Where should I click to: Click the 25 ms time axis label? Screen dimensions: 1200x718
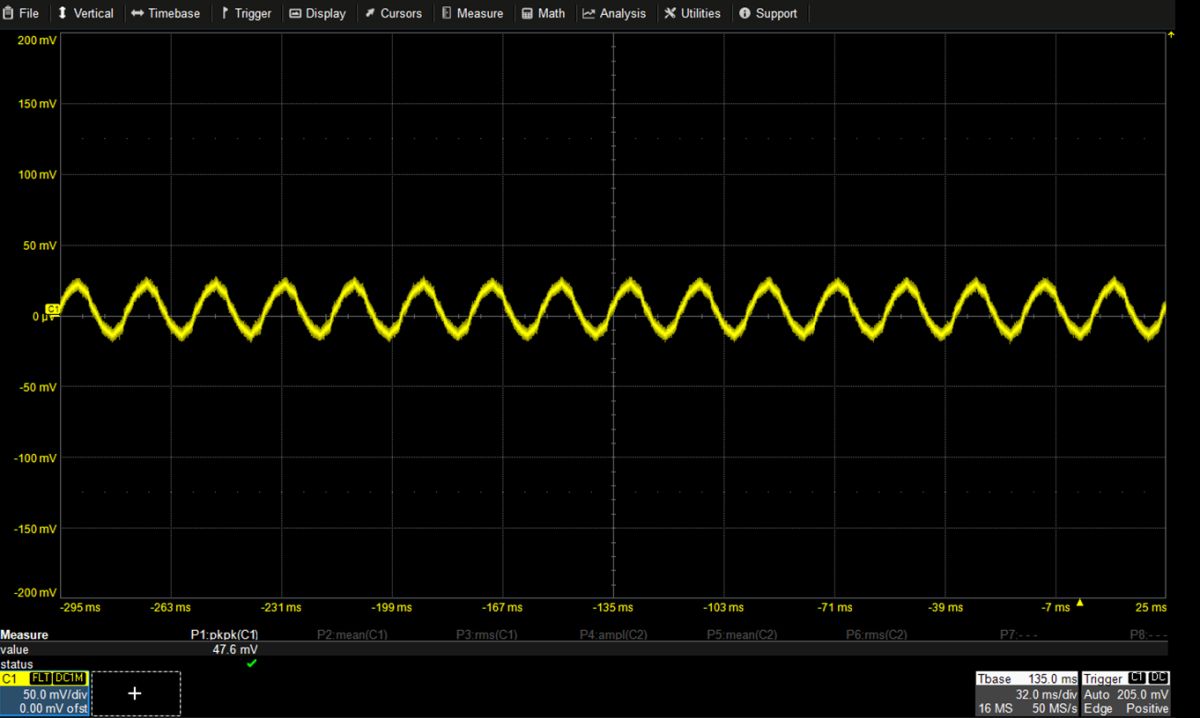click(1150, 607)
